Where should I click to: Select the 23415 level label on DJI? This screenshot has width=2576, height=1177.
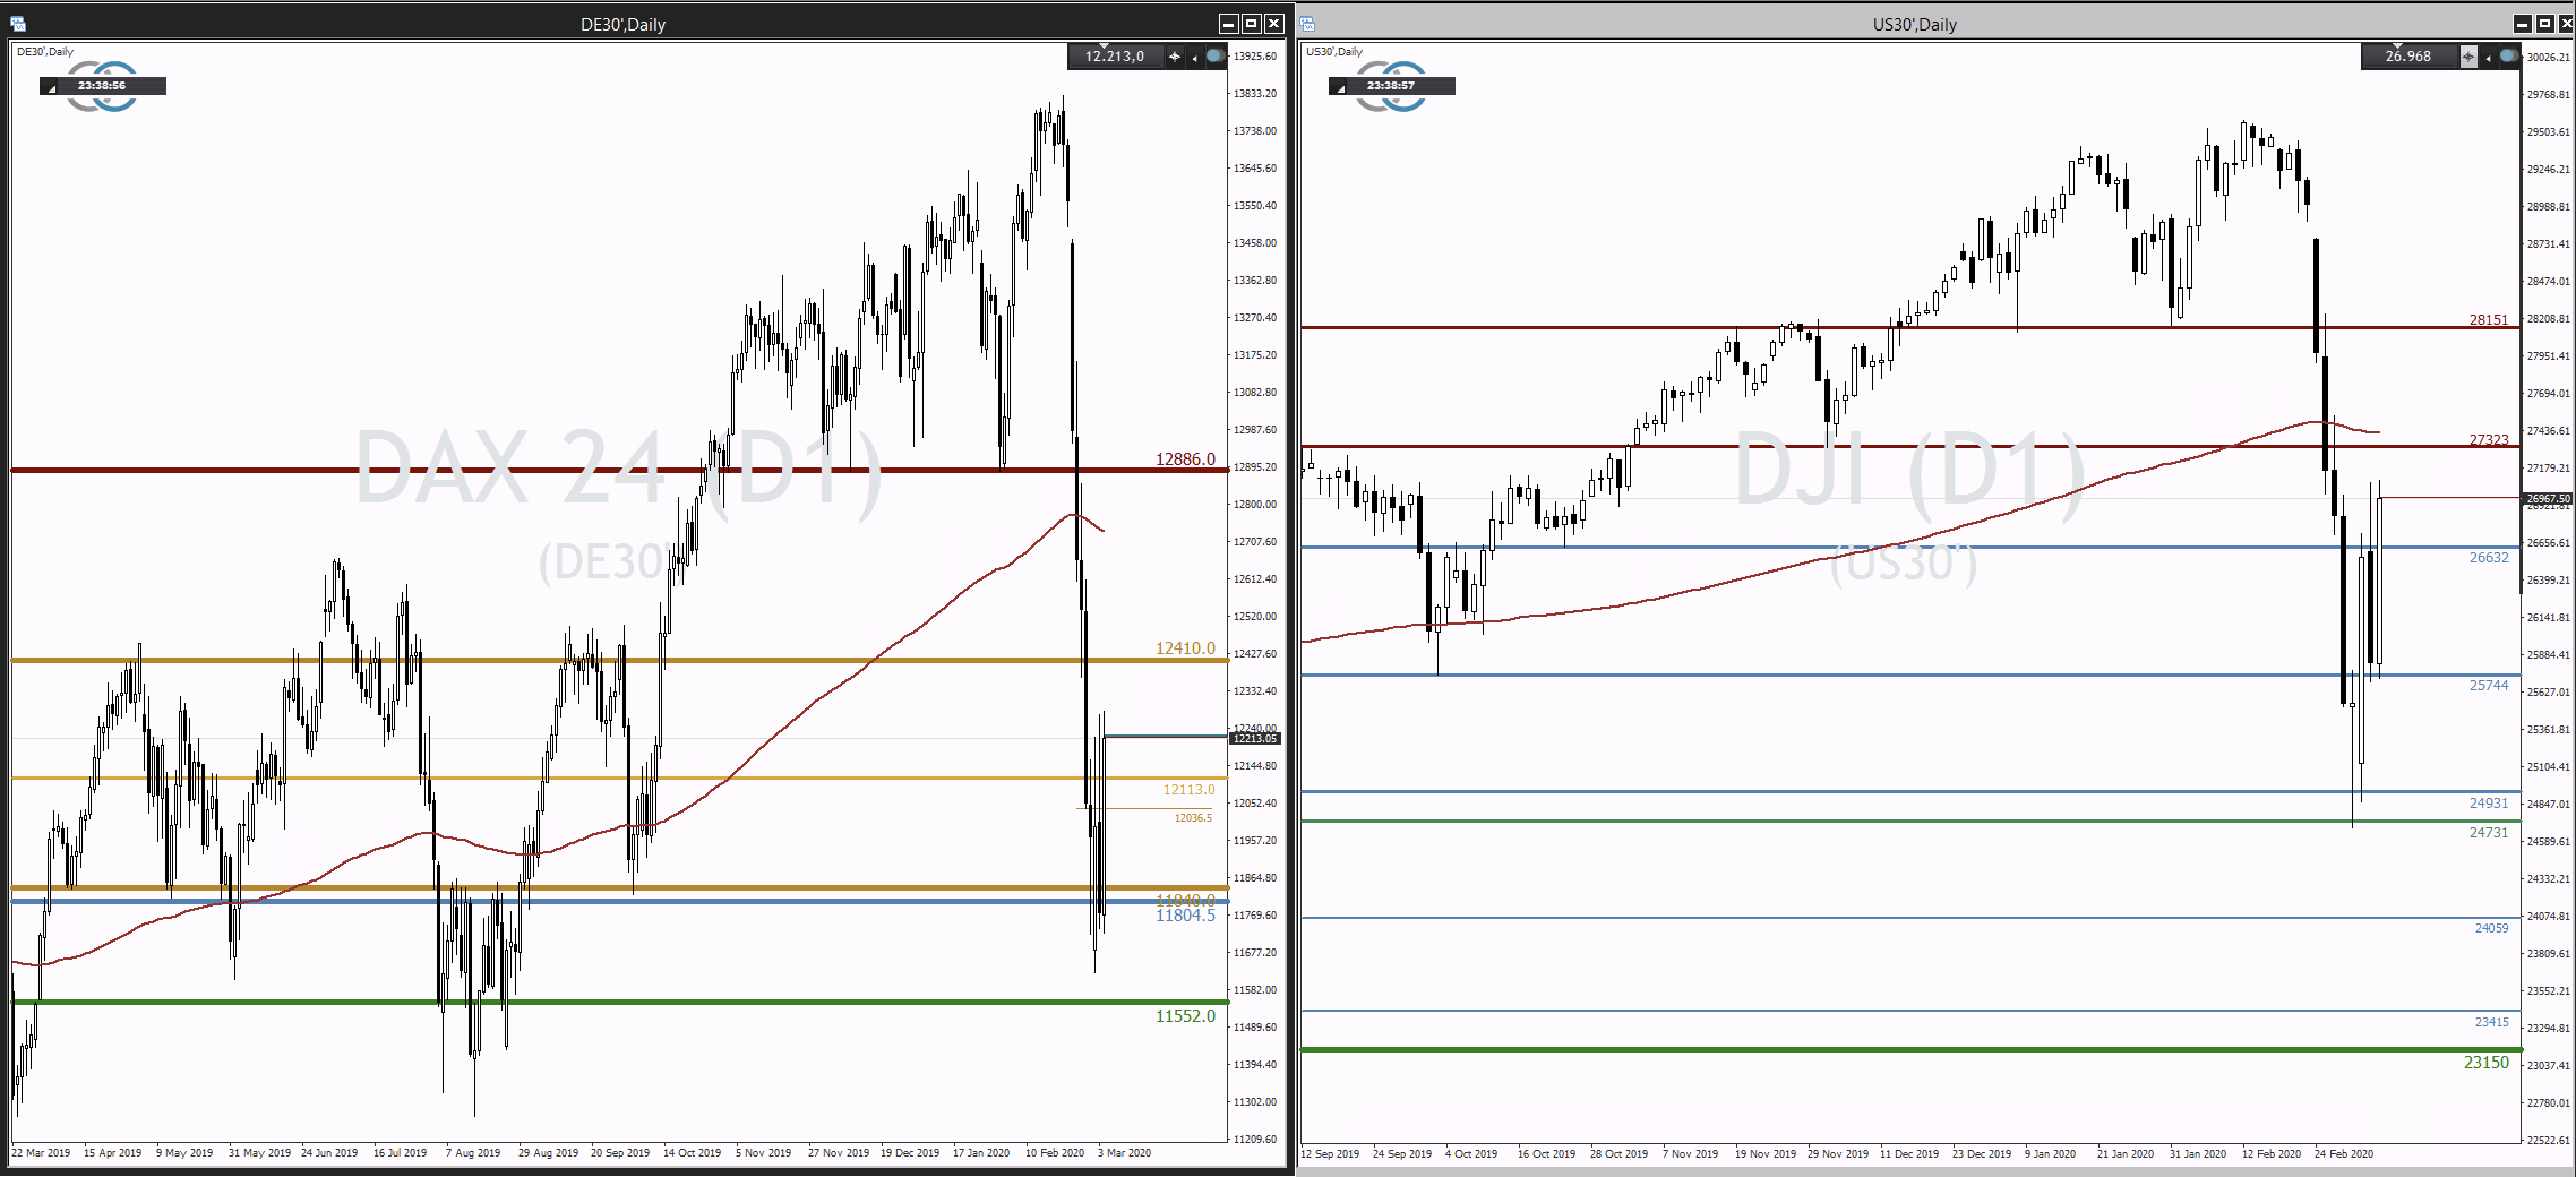click(x=2491, y=1023)
